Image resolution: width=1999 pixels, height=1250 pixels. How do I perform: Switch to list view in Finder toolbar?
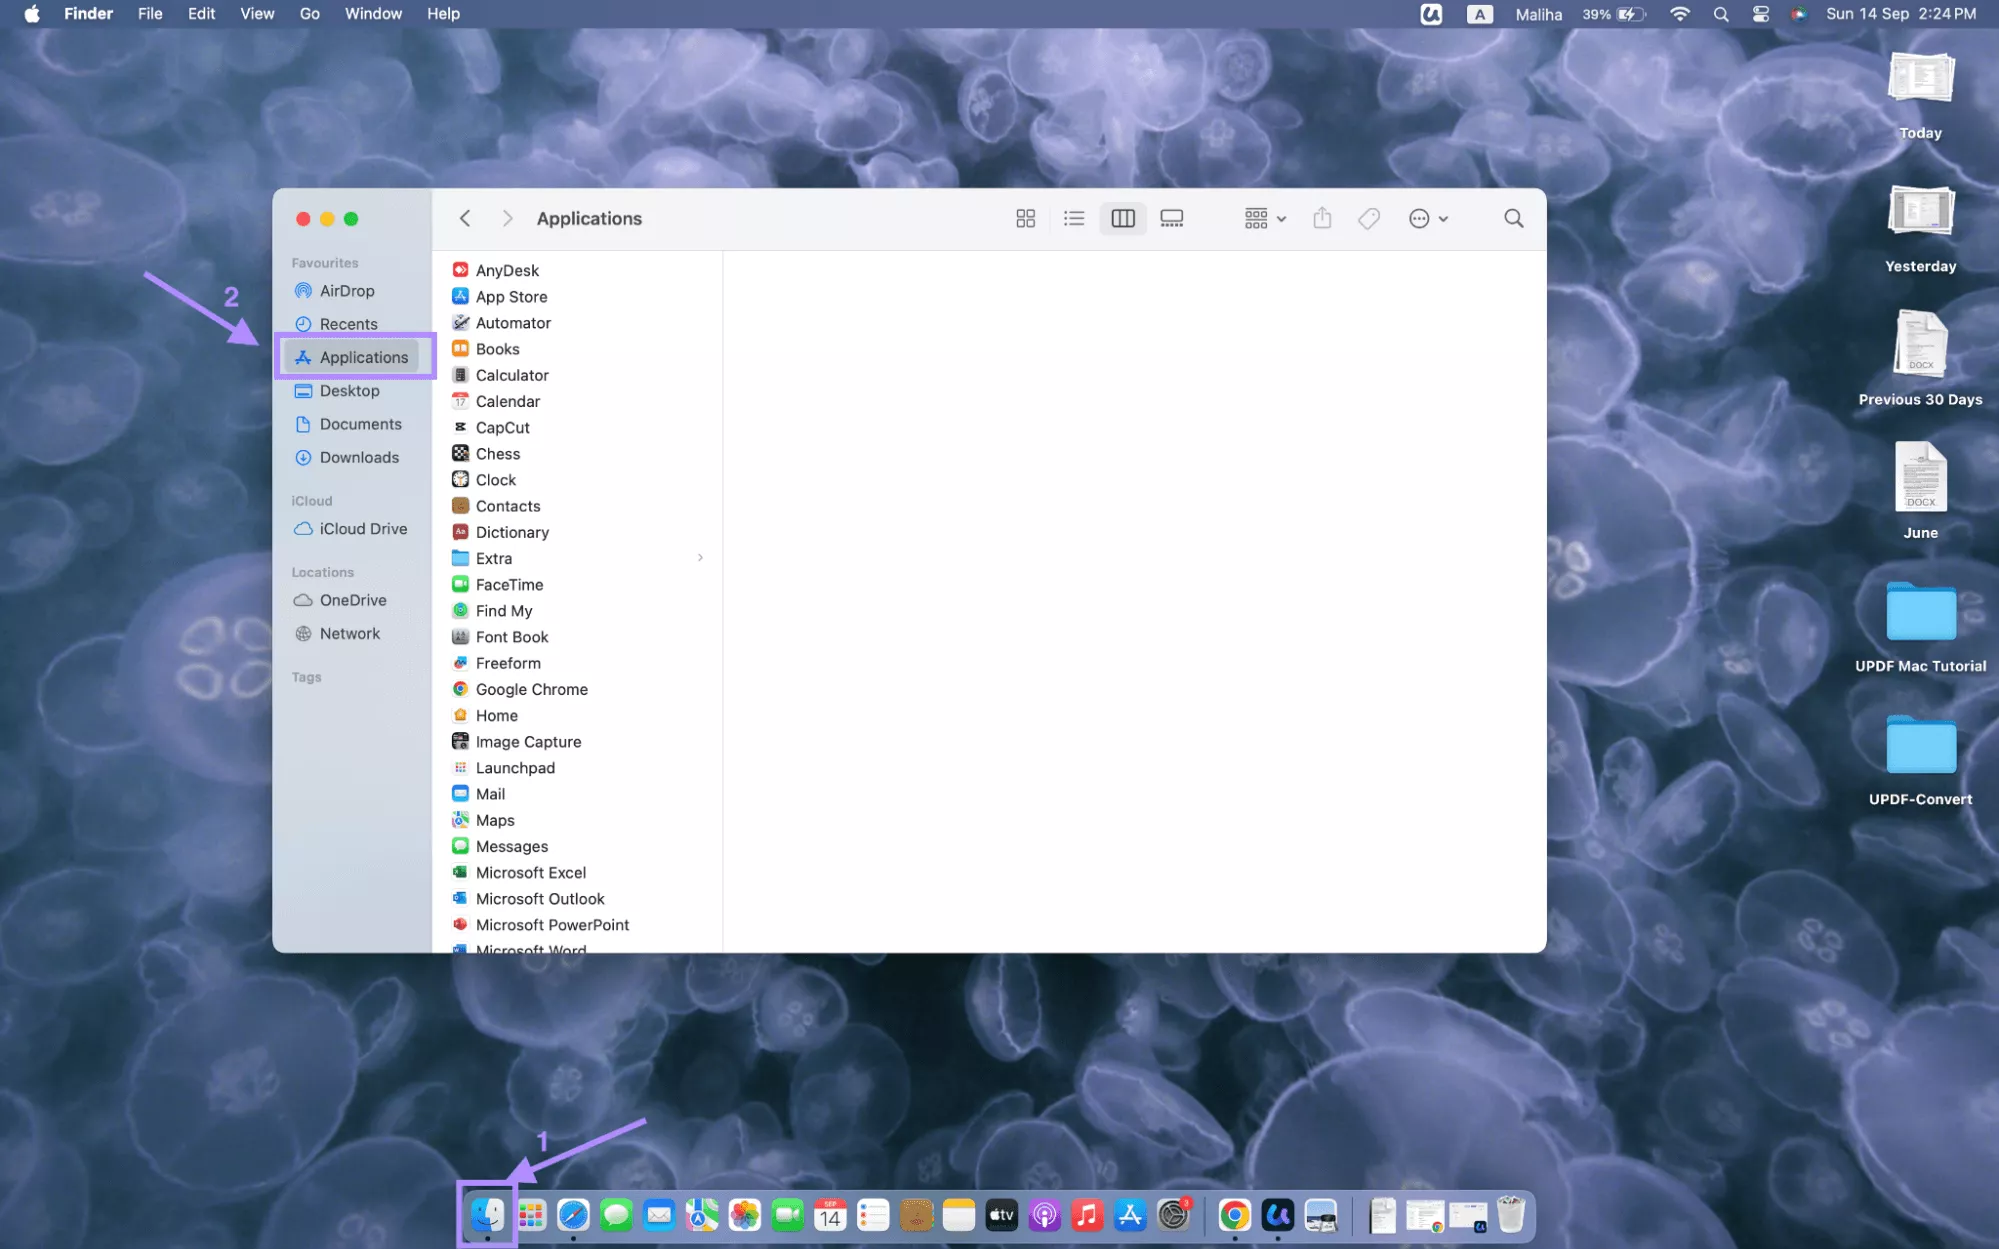click(x=1074, y=218)
